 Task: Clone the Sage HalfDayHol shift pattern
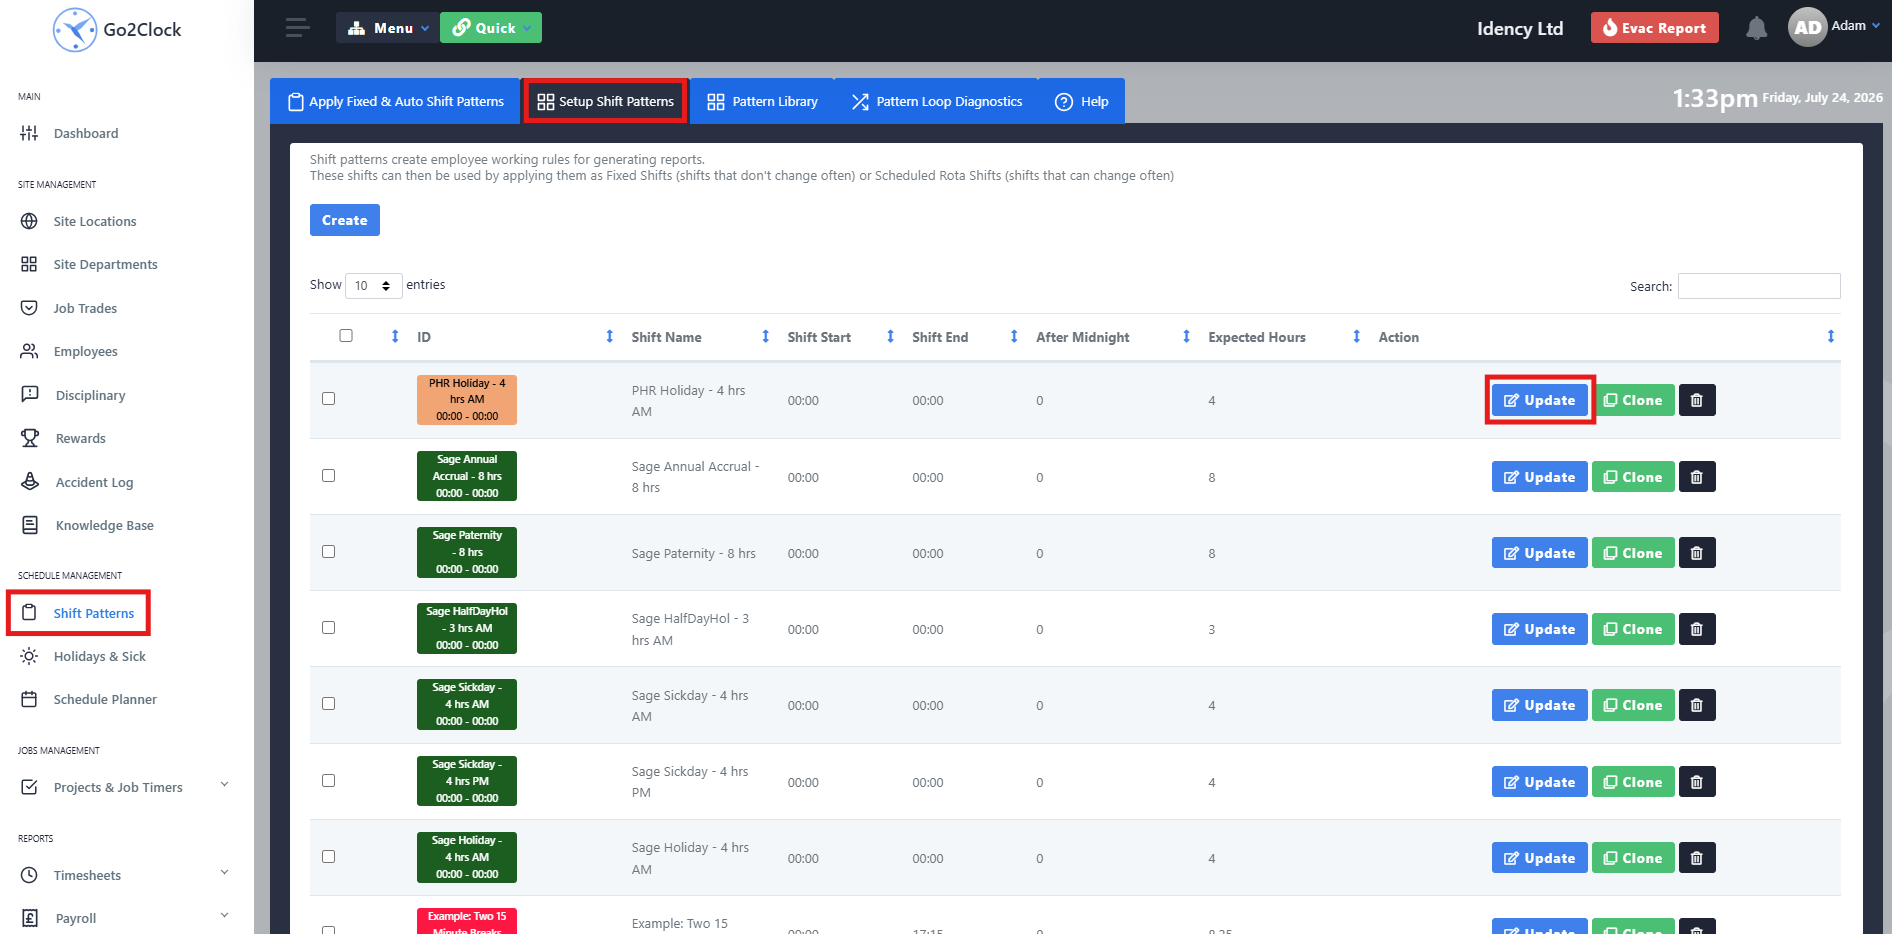[x=1633, y=629]
